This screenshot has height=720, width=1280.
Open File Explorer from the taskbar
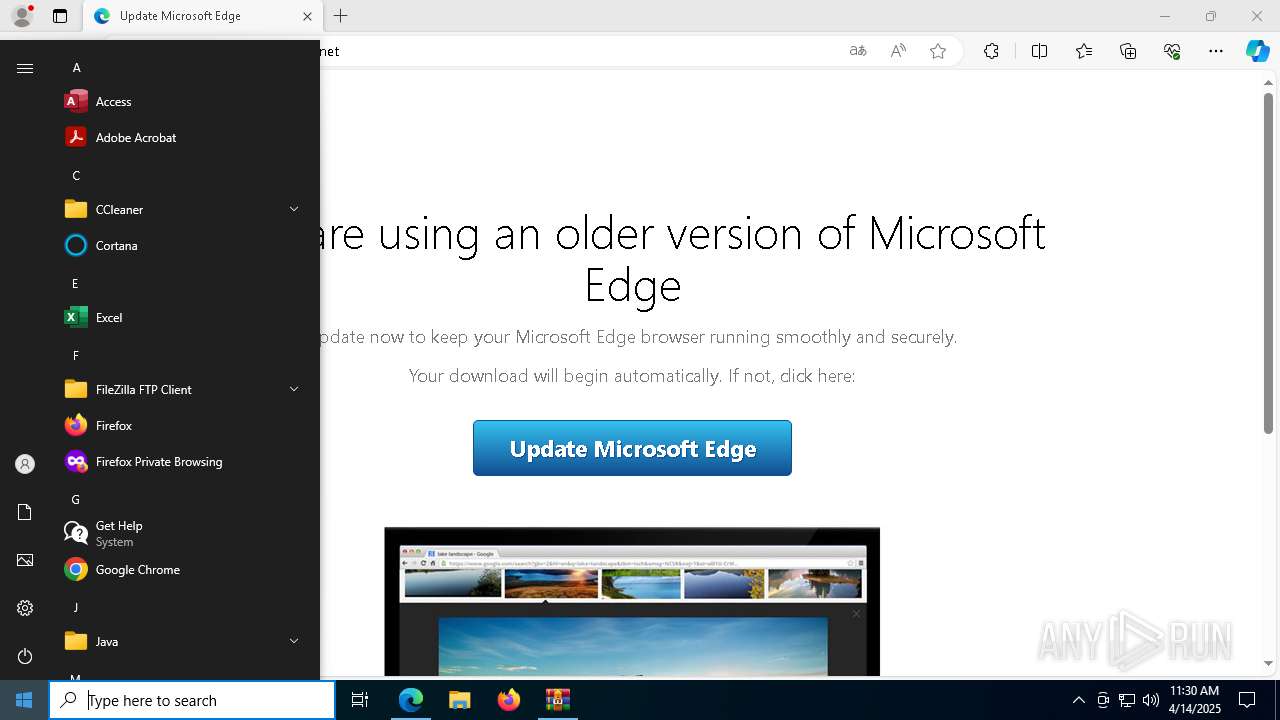(x=459, y=700)
